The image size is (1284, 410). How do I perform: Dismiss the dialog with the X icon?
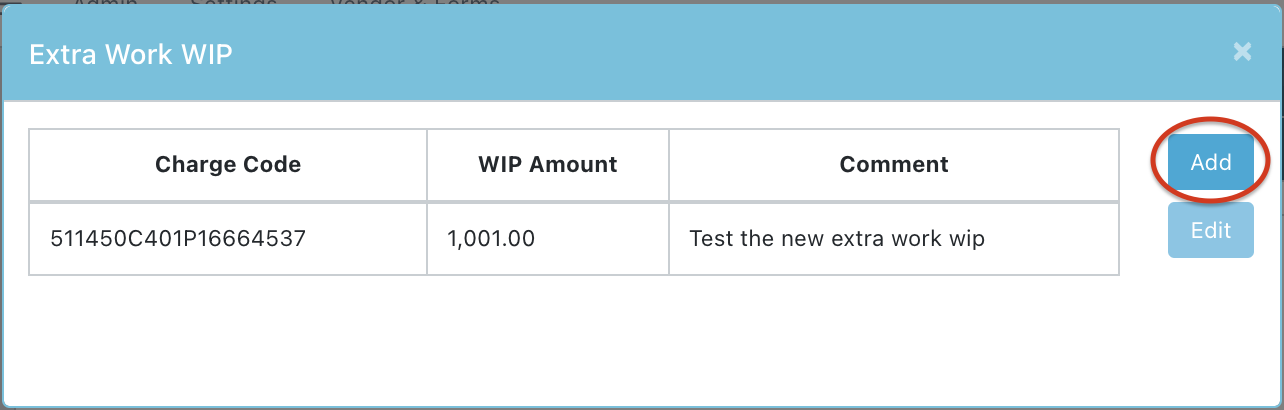click(1242, 52)
